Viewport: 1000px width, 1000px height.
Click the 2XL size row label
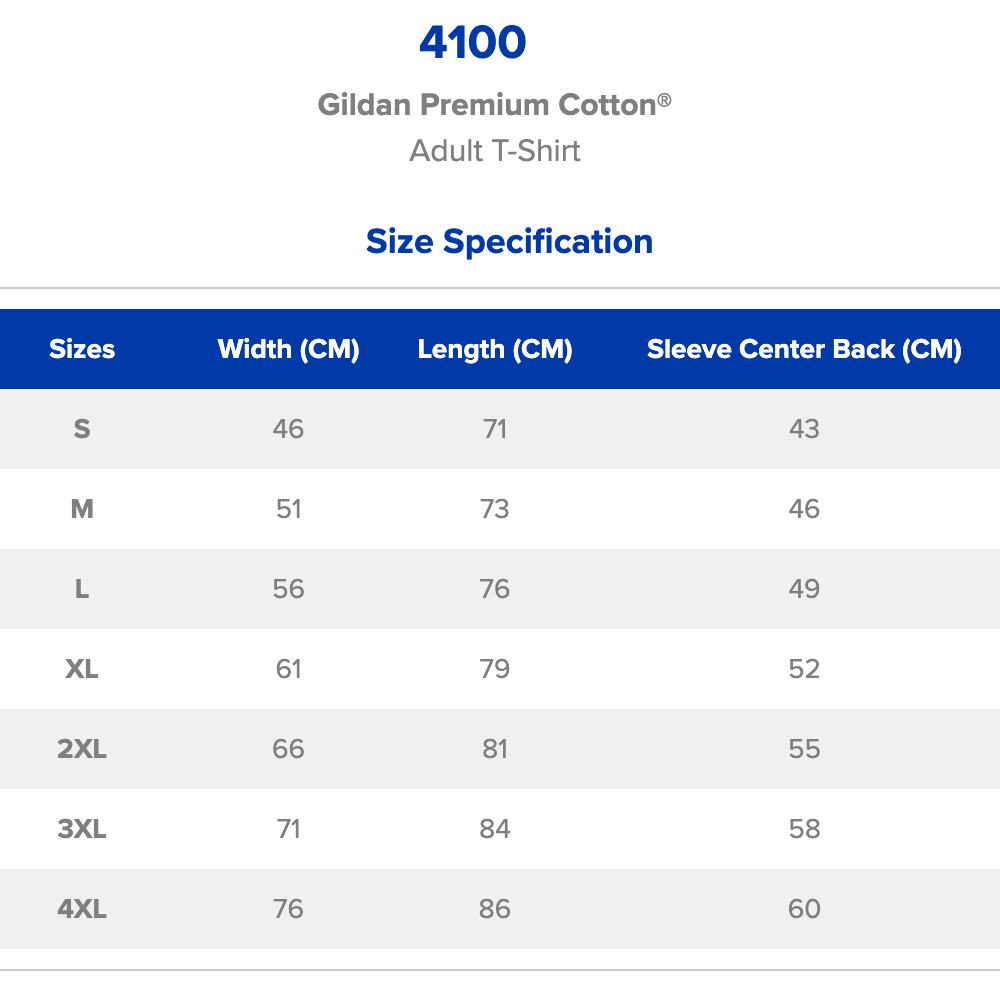pyautogui.click(x=82, y=749)
